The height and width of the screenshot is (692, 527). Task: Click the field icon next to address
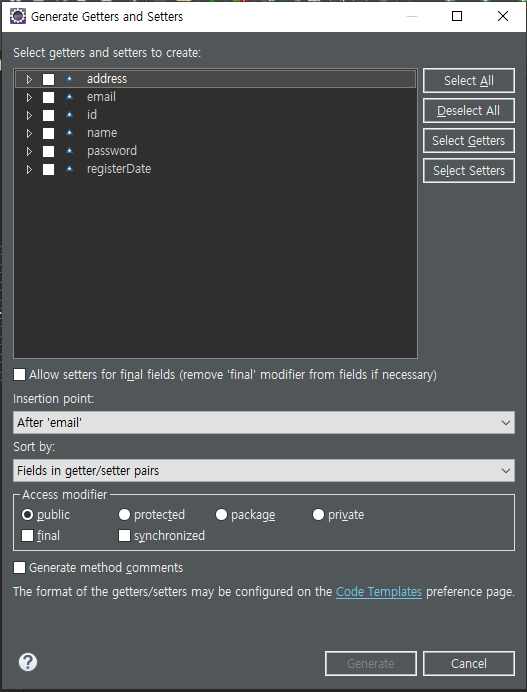coord(69,79)
